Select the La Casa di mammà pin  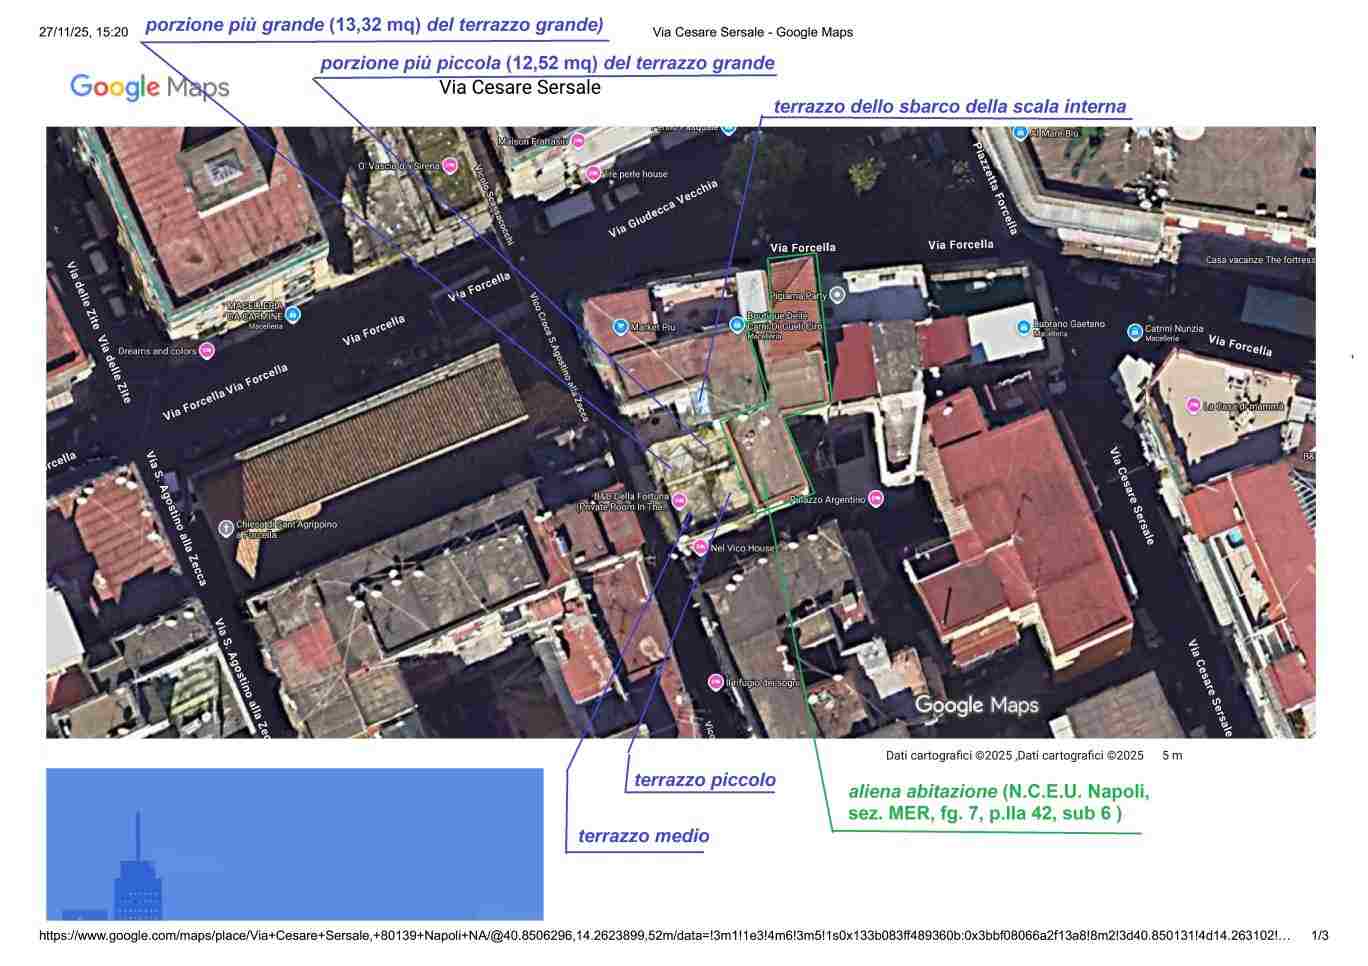tap(1193, 405)
